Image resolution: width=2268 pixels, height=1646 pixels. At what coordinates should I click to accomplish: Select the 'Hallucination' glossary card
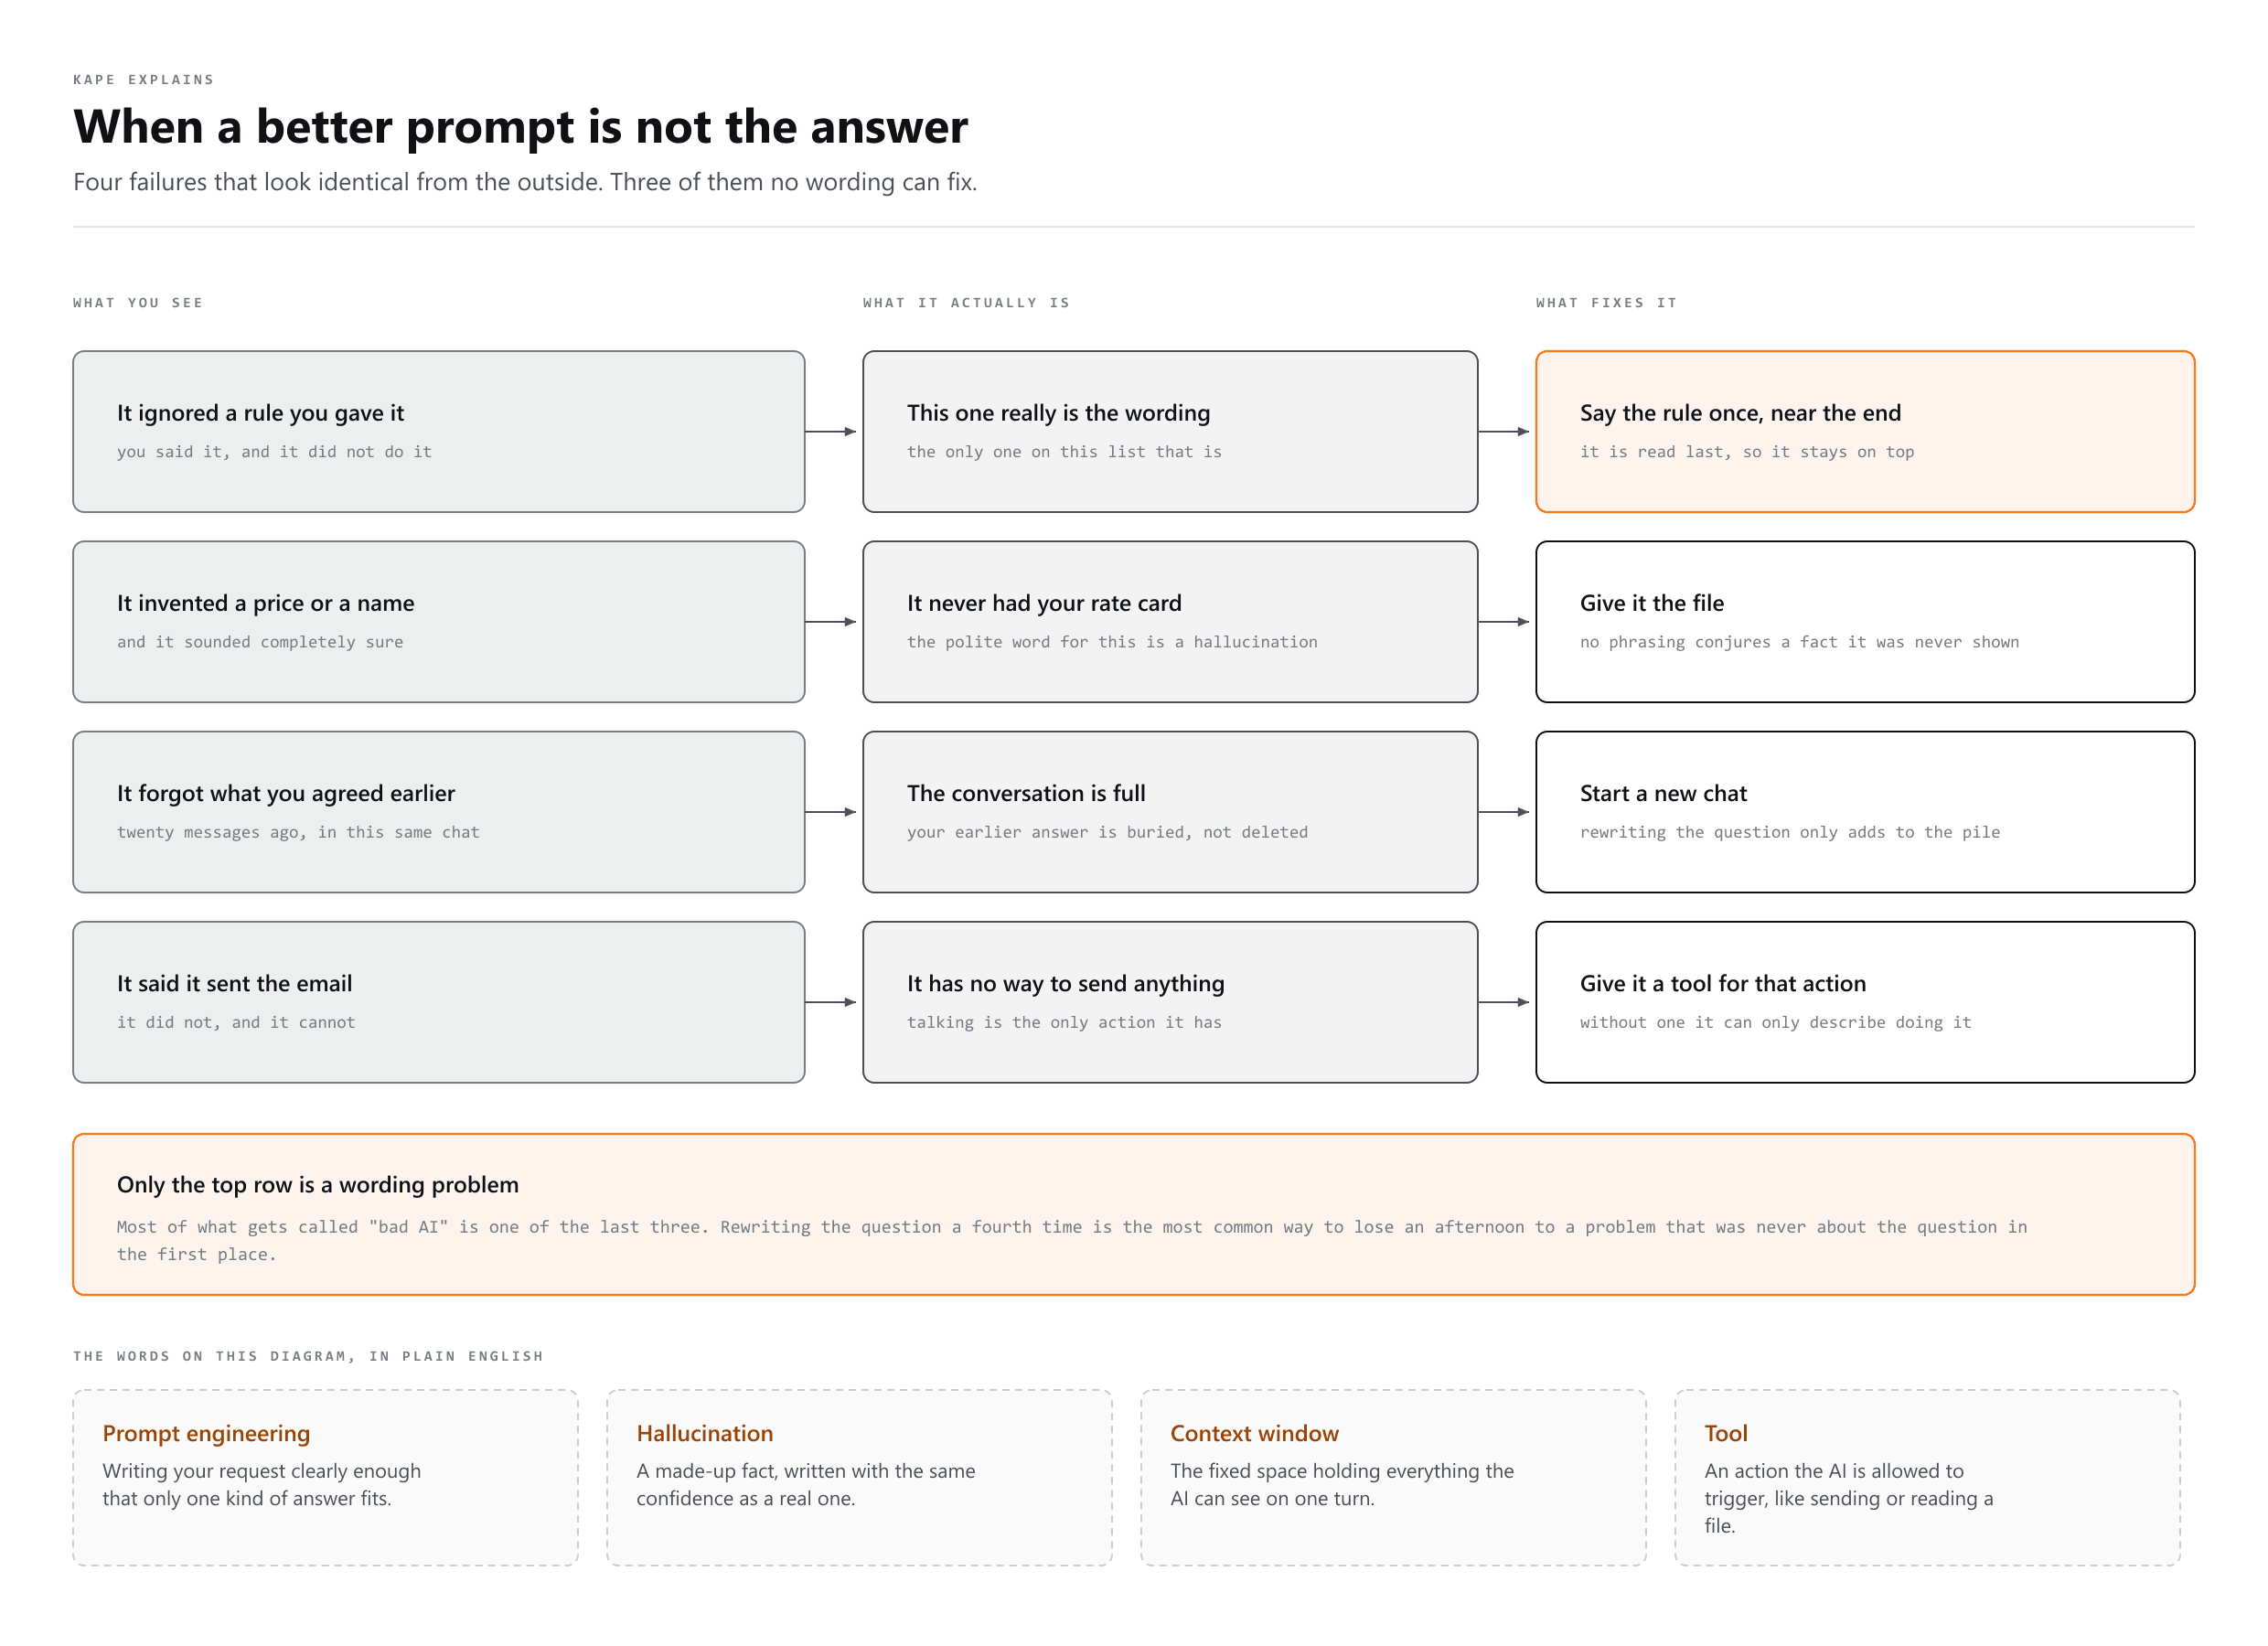coord(859,1477)
